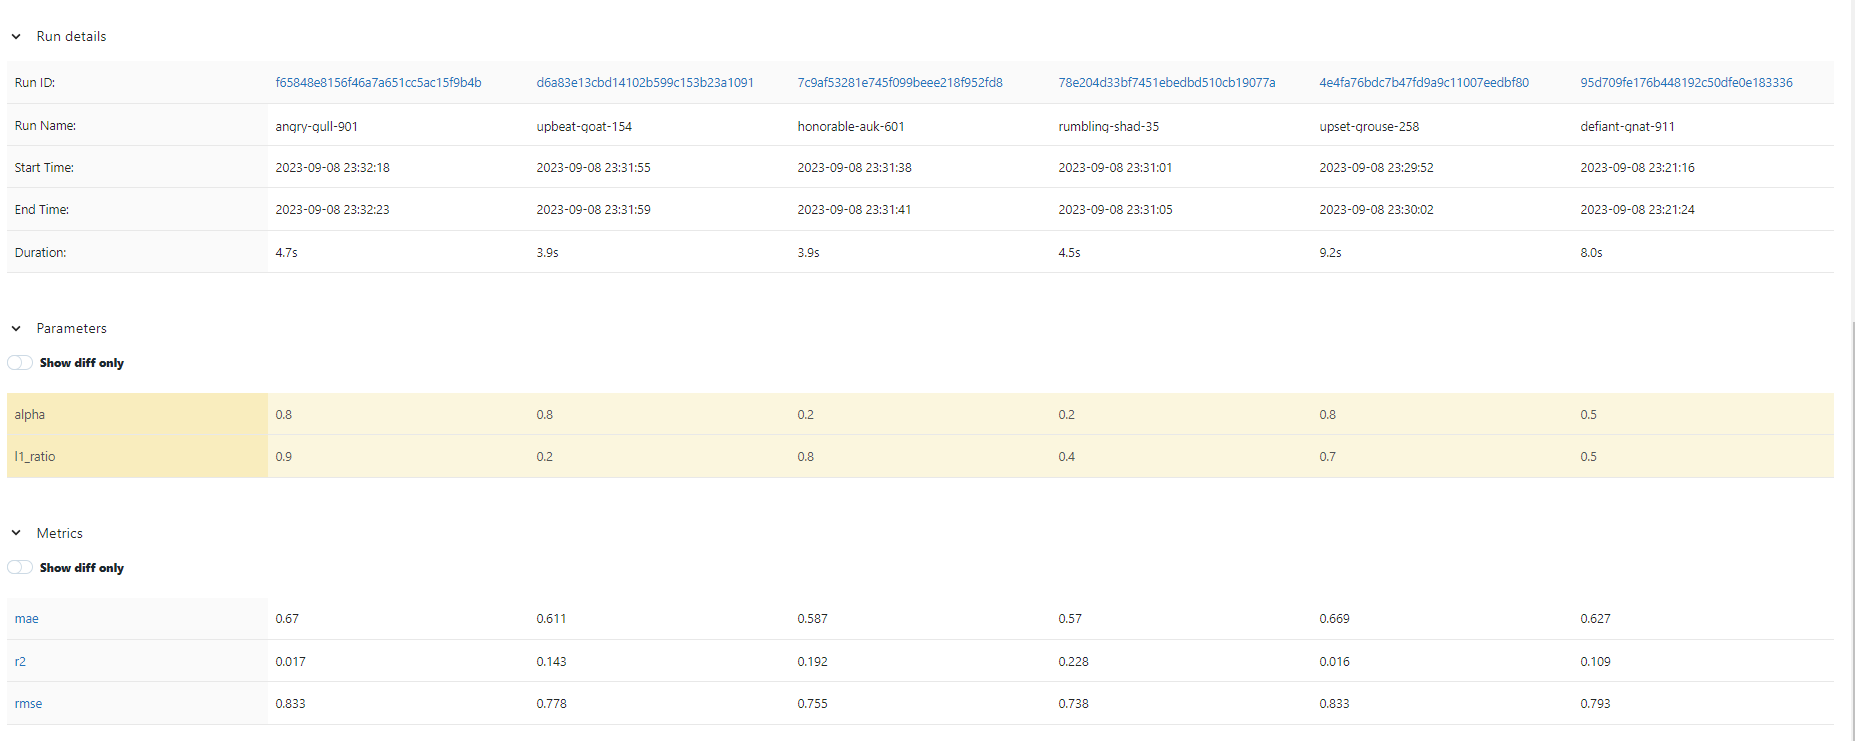Image resolution: width=1855 pixels, height=741 pixels.
Task: Click the Run ID row label
Action: (x=34, y=83)
